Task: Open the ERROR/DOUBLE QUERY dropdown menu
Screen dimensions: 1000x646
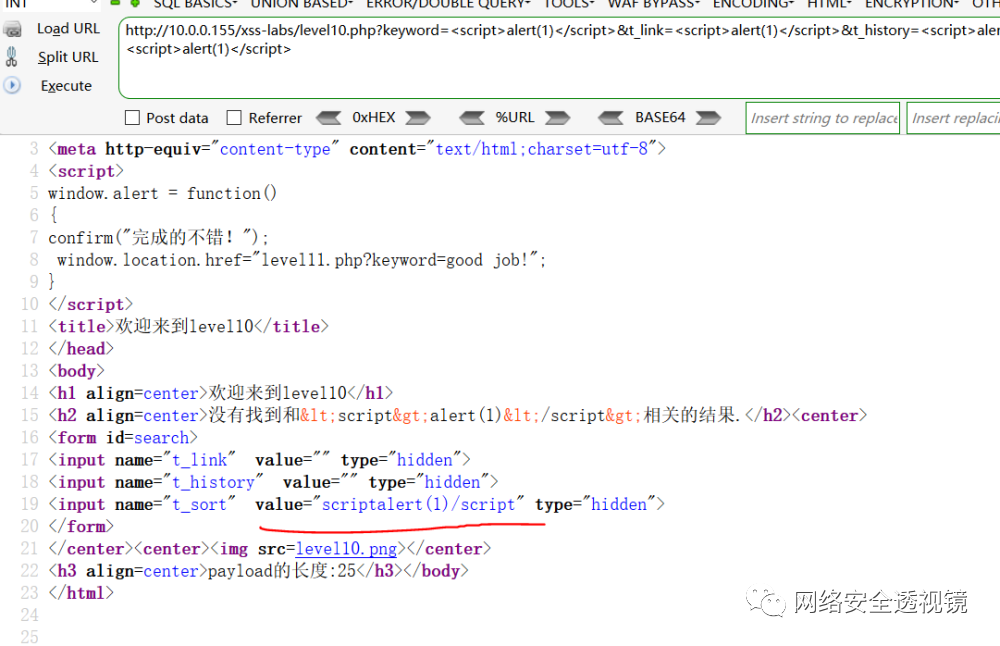Action: click(448, 4)
